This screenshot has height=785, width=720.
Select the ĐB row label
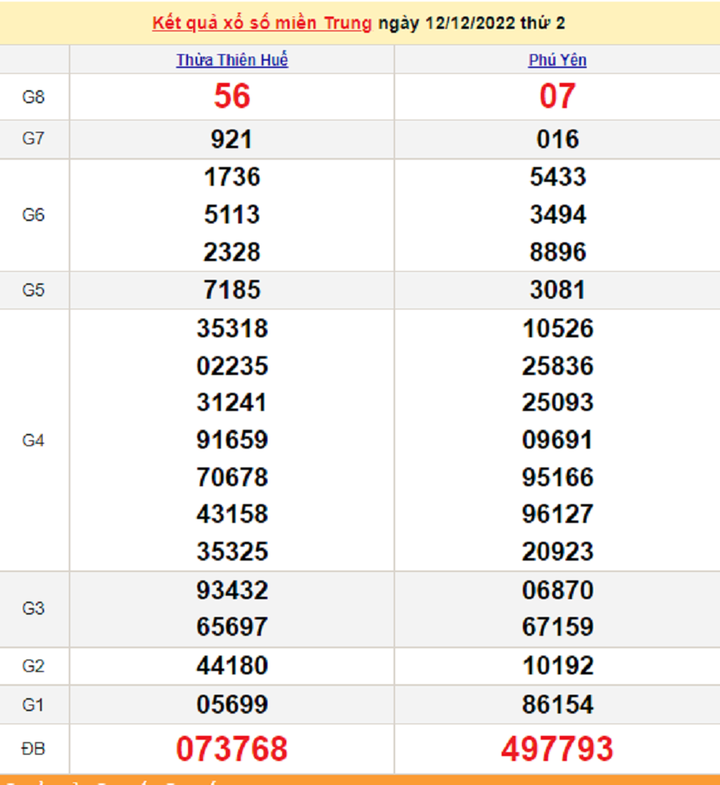[34, 748]
